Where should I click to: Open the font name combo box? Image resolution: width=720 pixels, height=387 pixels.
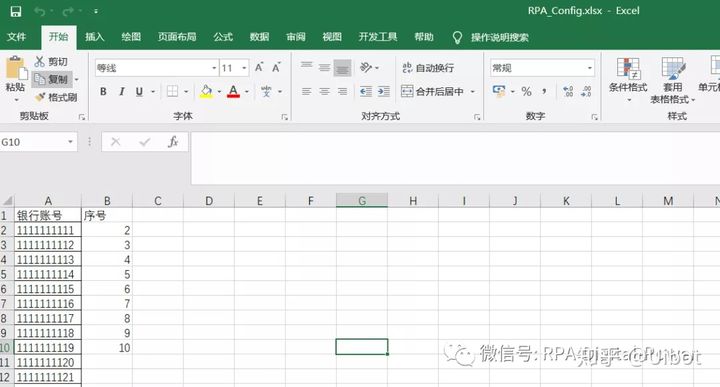coord(156,68)
